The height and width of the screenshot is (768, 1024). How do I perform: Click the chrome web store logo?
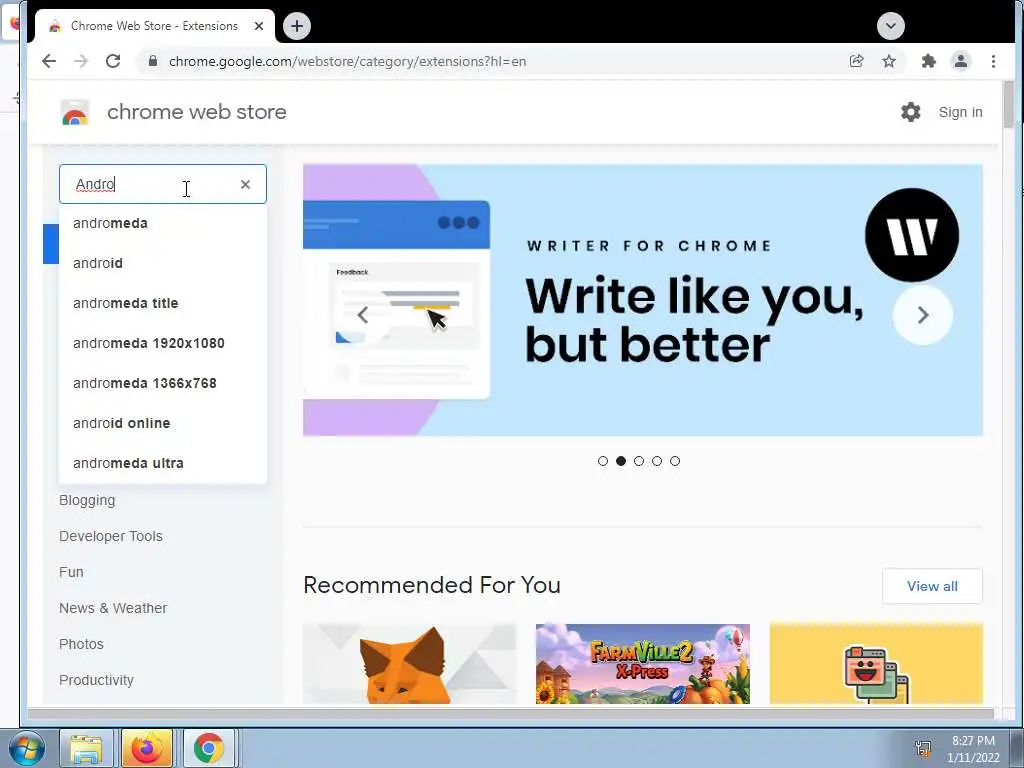pos(75,112)
